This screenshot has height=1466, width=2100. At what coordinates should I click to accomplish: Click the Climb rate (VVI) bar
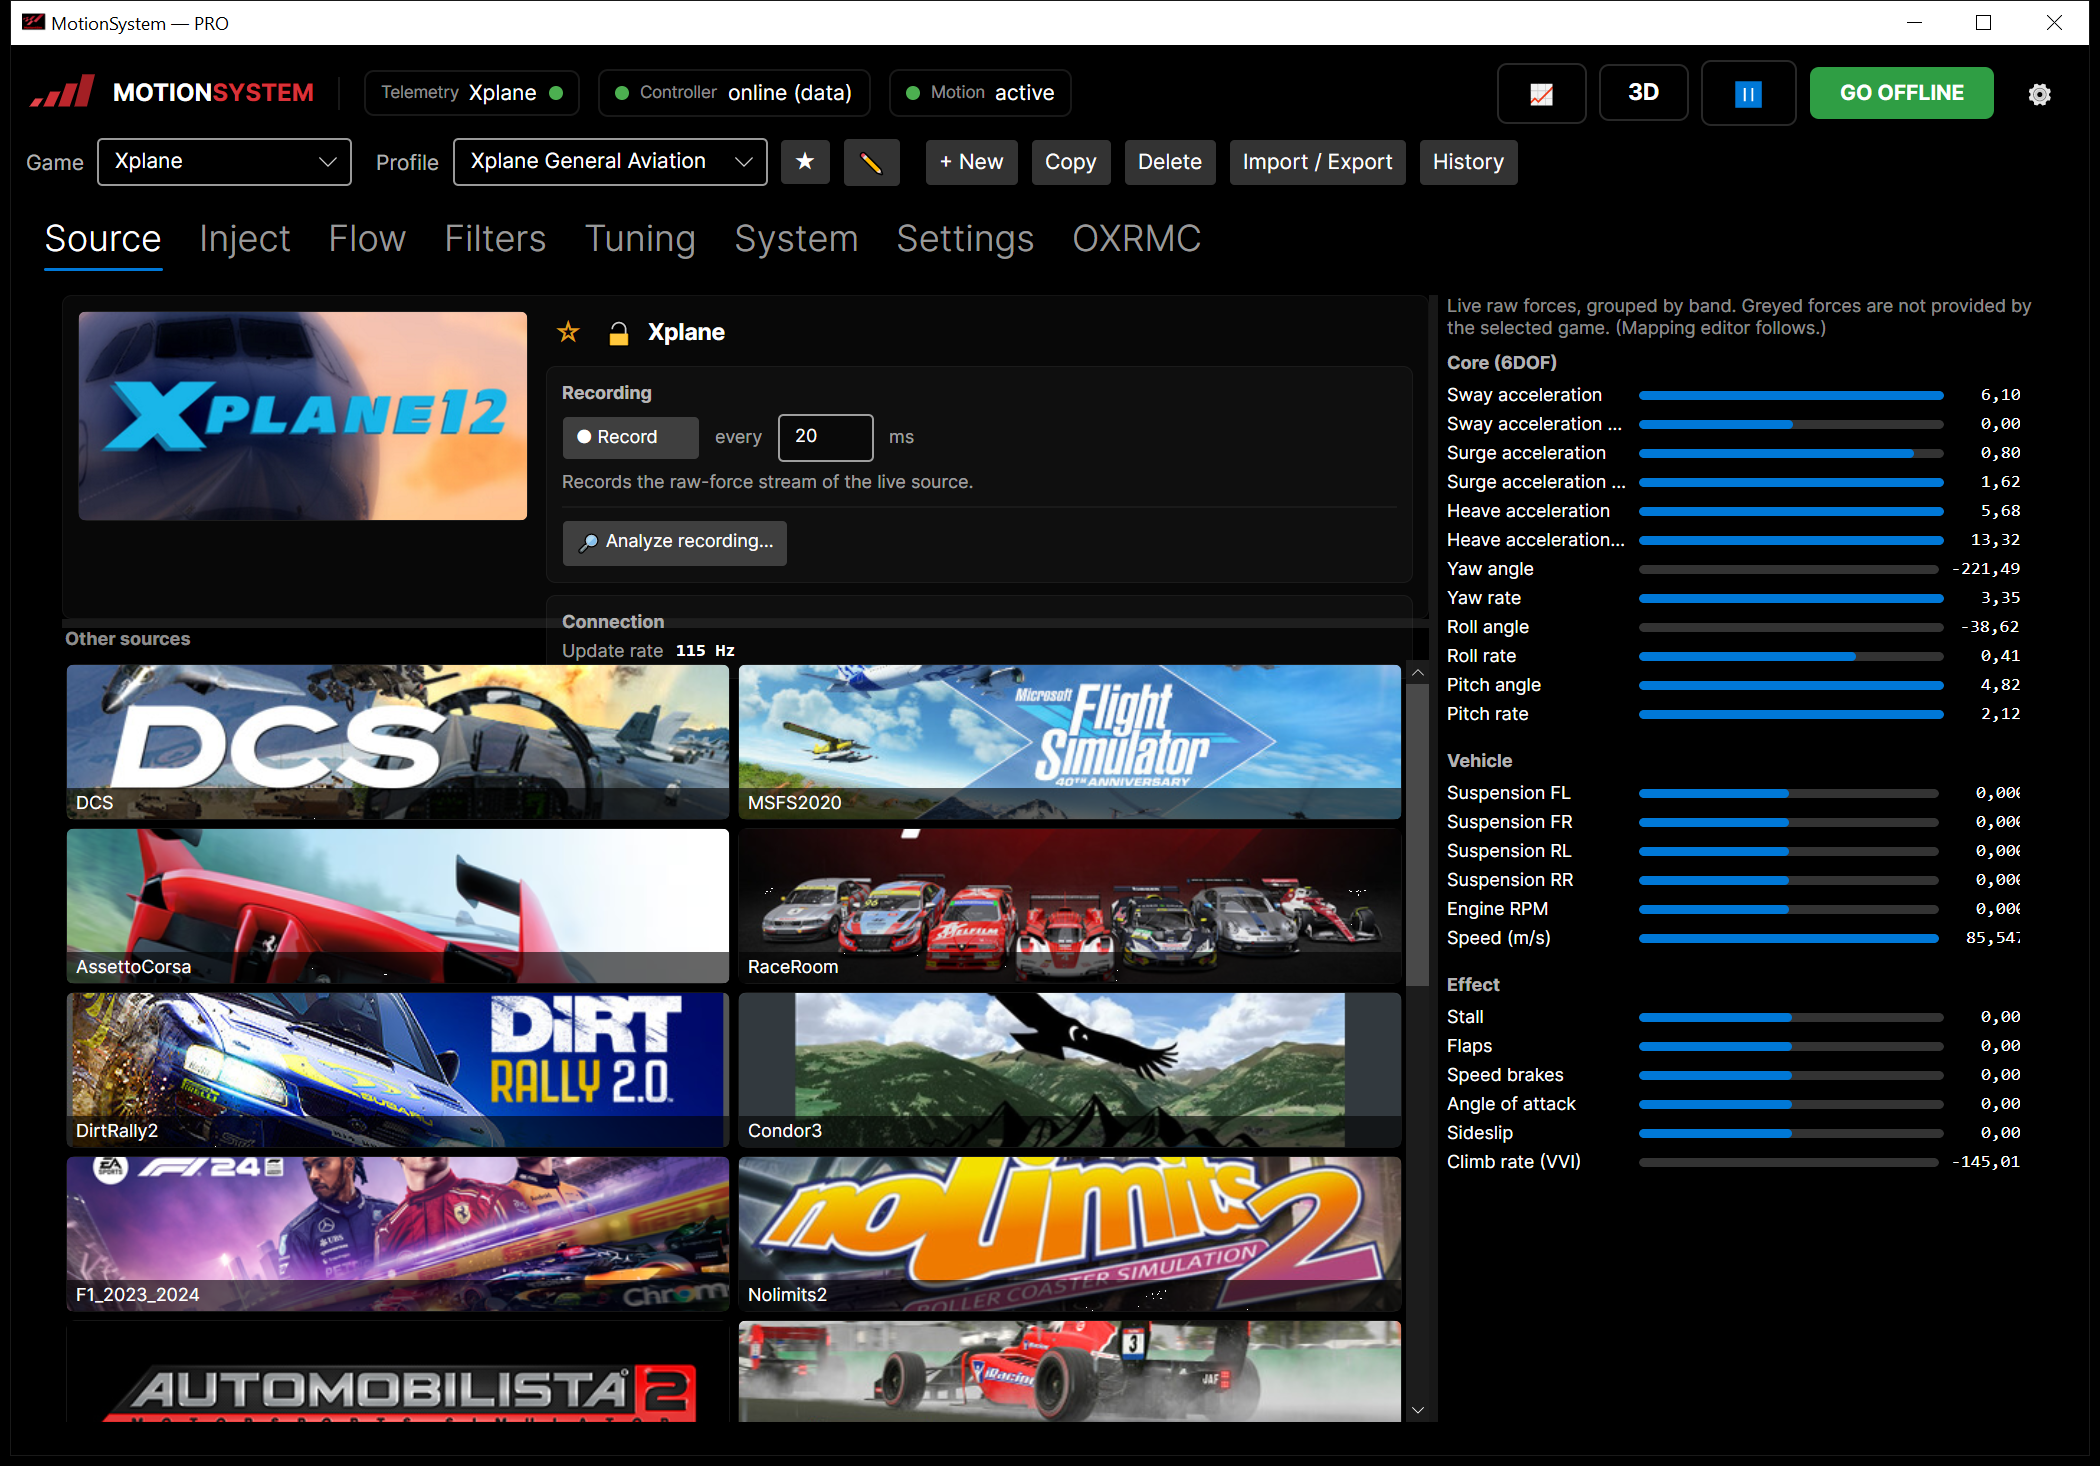pyautogui.click(x=1789, y=1163)
